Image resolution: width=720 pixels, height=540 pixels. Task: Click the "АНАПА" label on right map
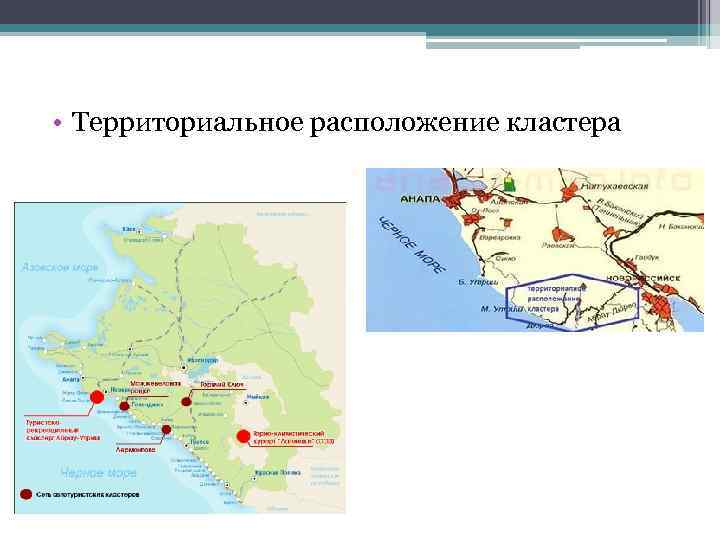click(x=420, y=199)
